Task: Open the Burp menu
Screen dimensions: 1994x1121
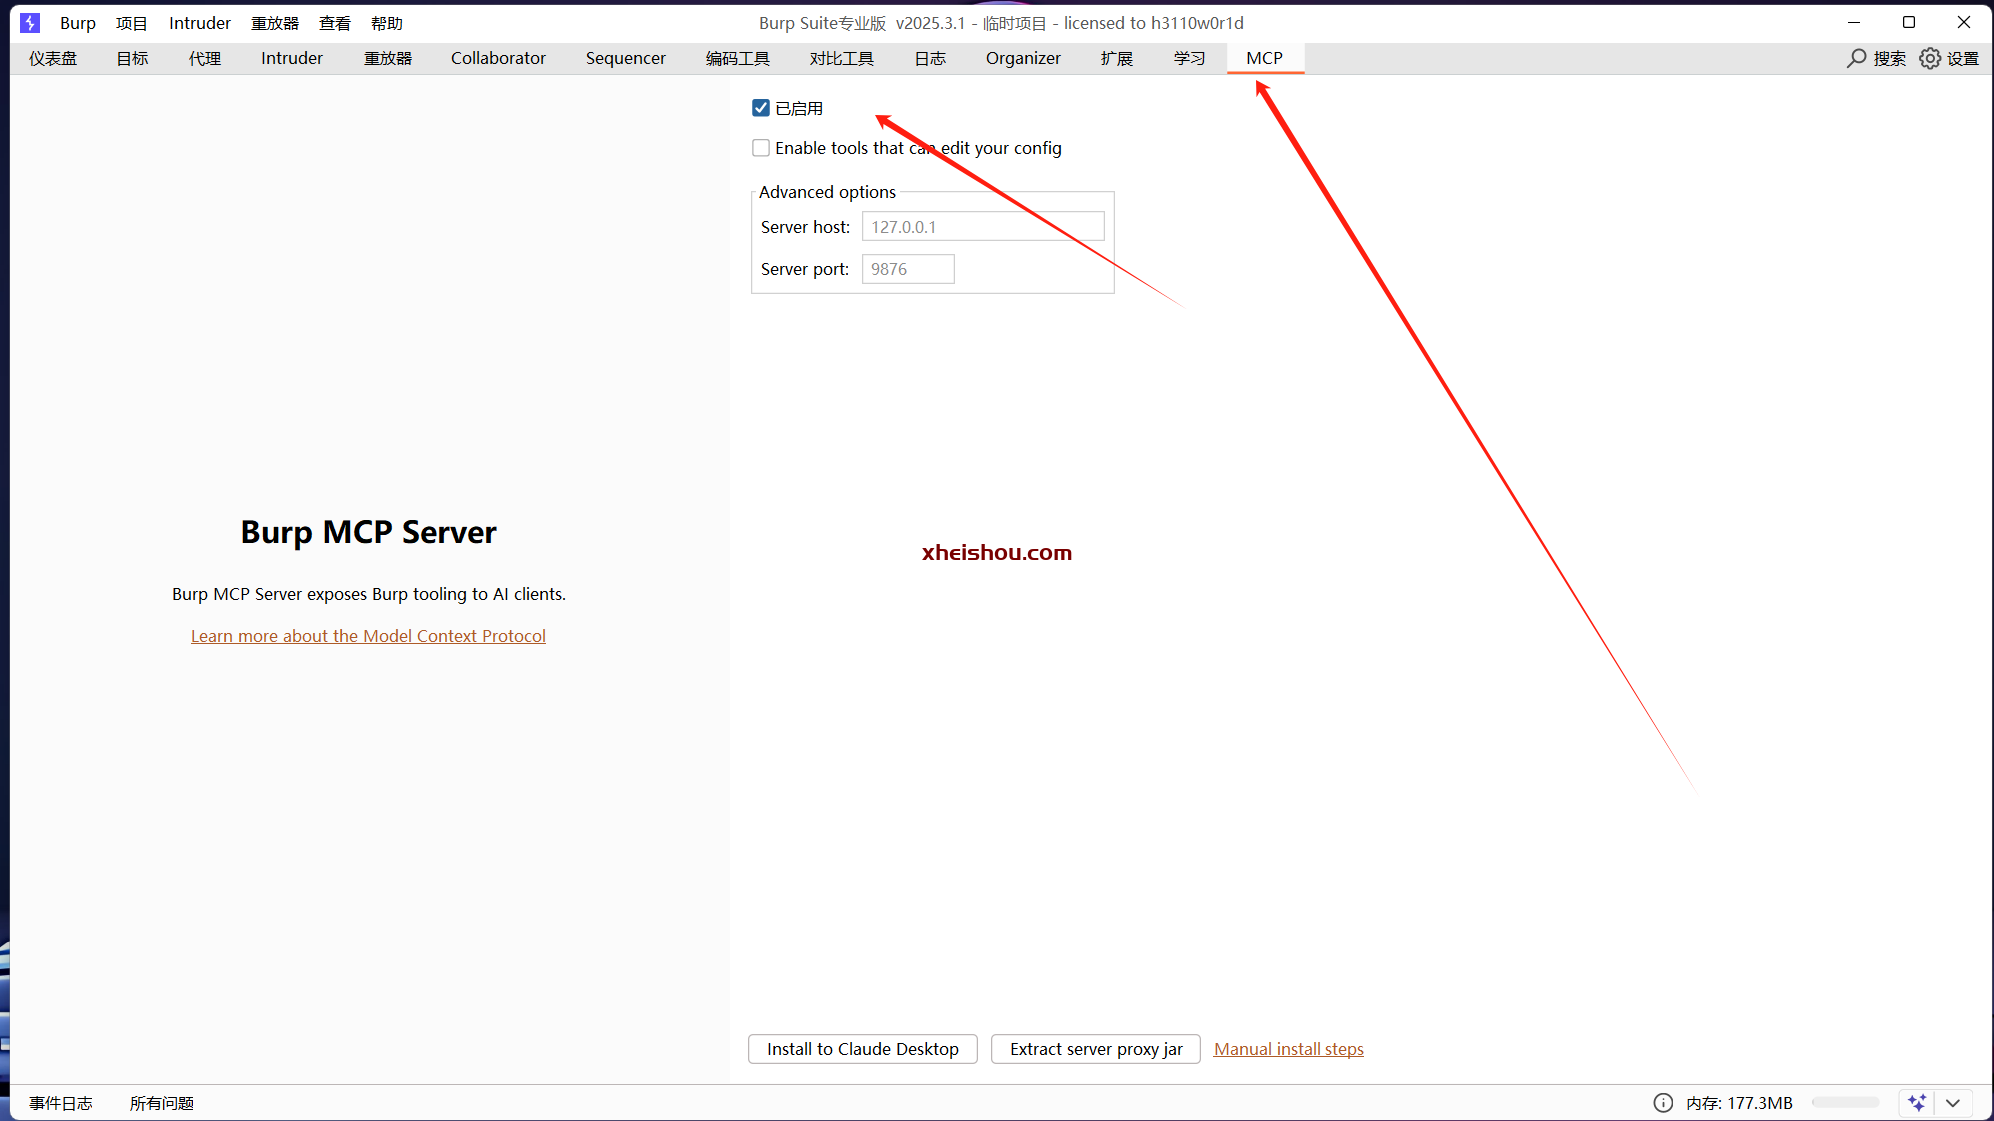Action: [78, 23]
